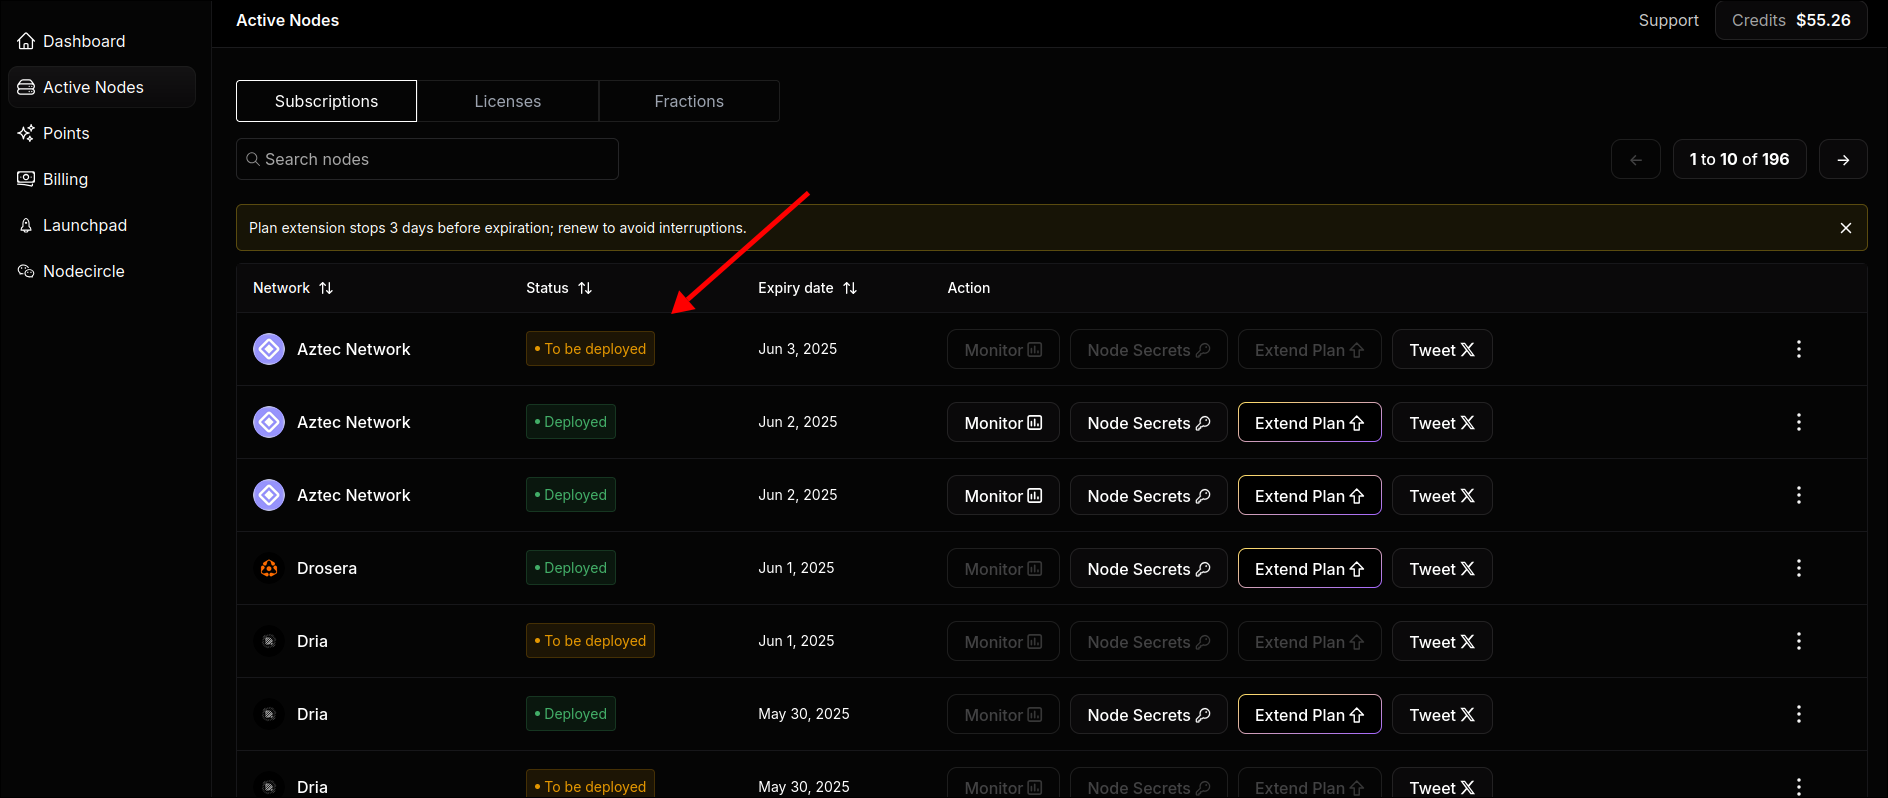Click May 30, 2025 date in deployed Dria row
This screenshot has width=1888, height=798.
click(x=804, y=714)
